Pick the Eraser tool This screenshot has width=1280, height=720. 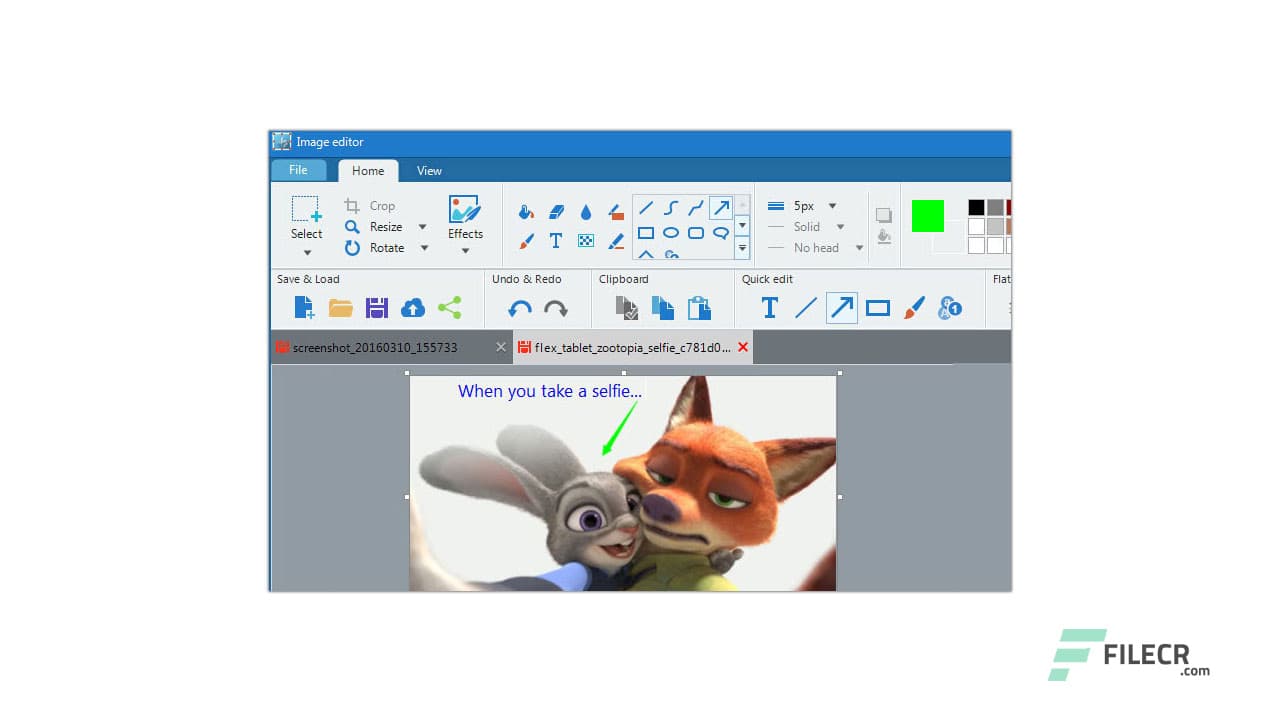pos(556,211)
